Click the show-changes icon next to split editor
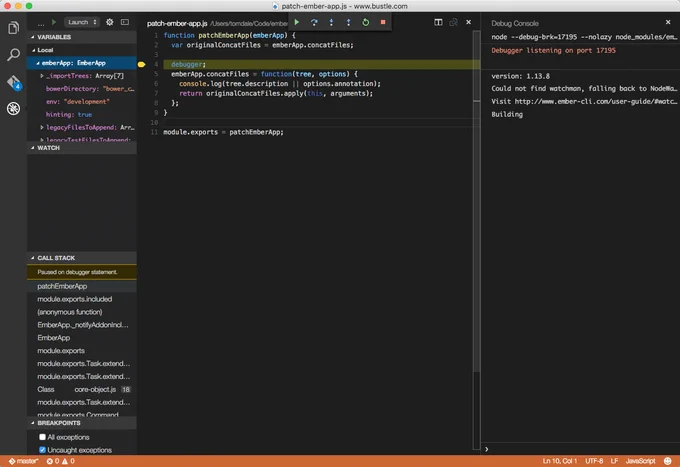Screen dimensions: 680x467 (x=454, y=22)
